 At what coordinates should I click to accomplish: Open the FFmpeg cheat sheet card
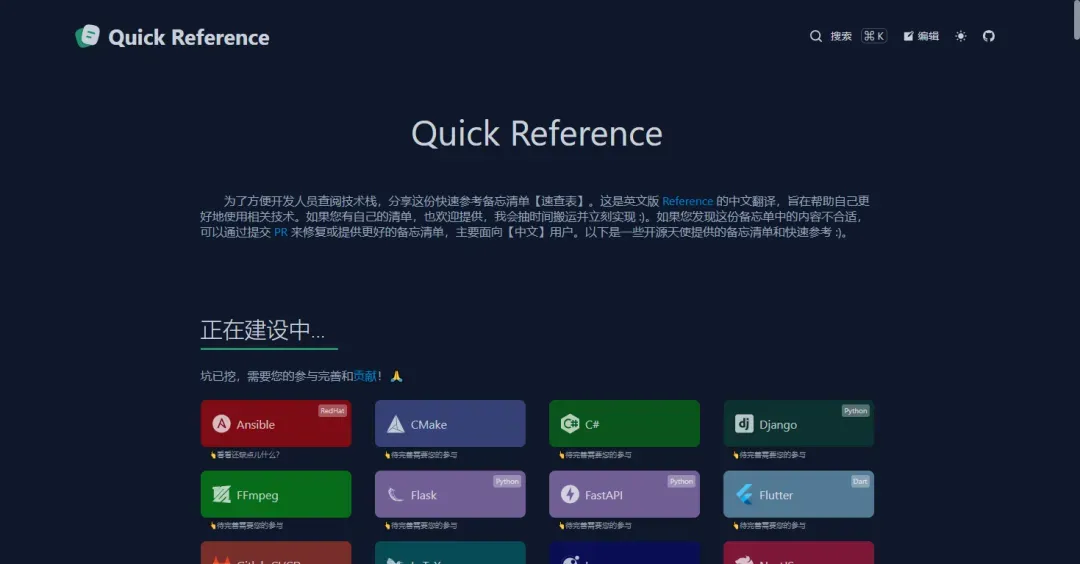coord(276,494)
